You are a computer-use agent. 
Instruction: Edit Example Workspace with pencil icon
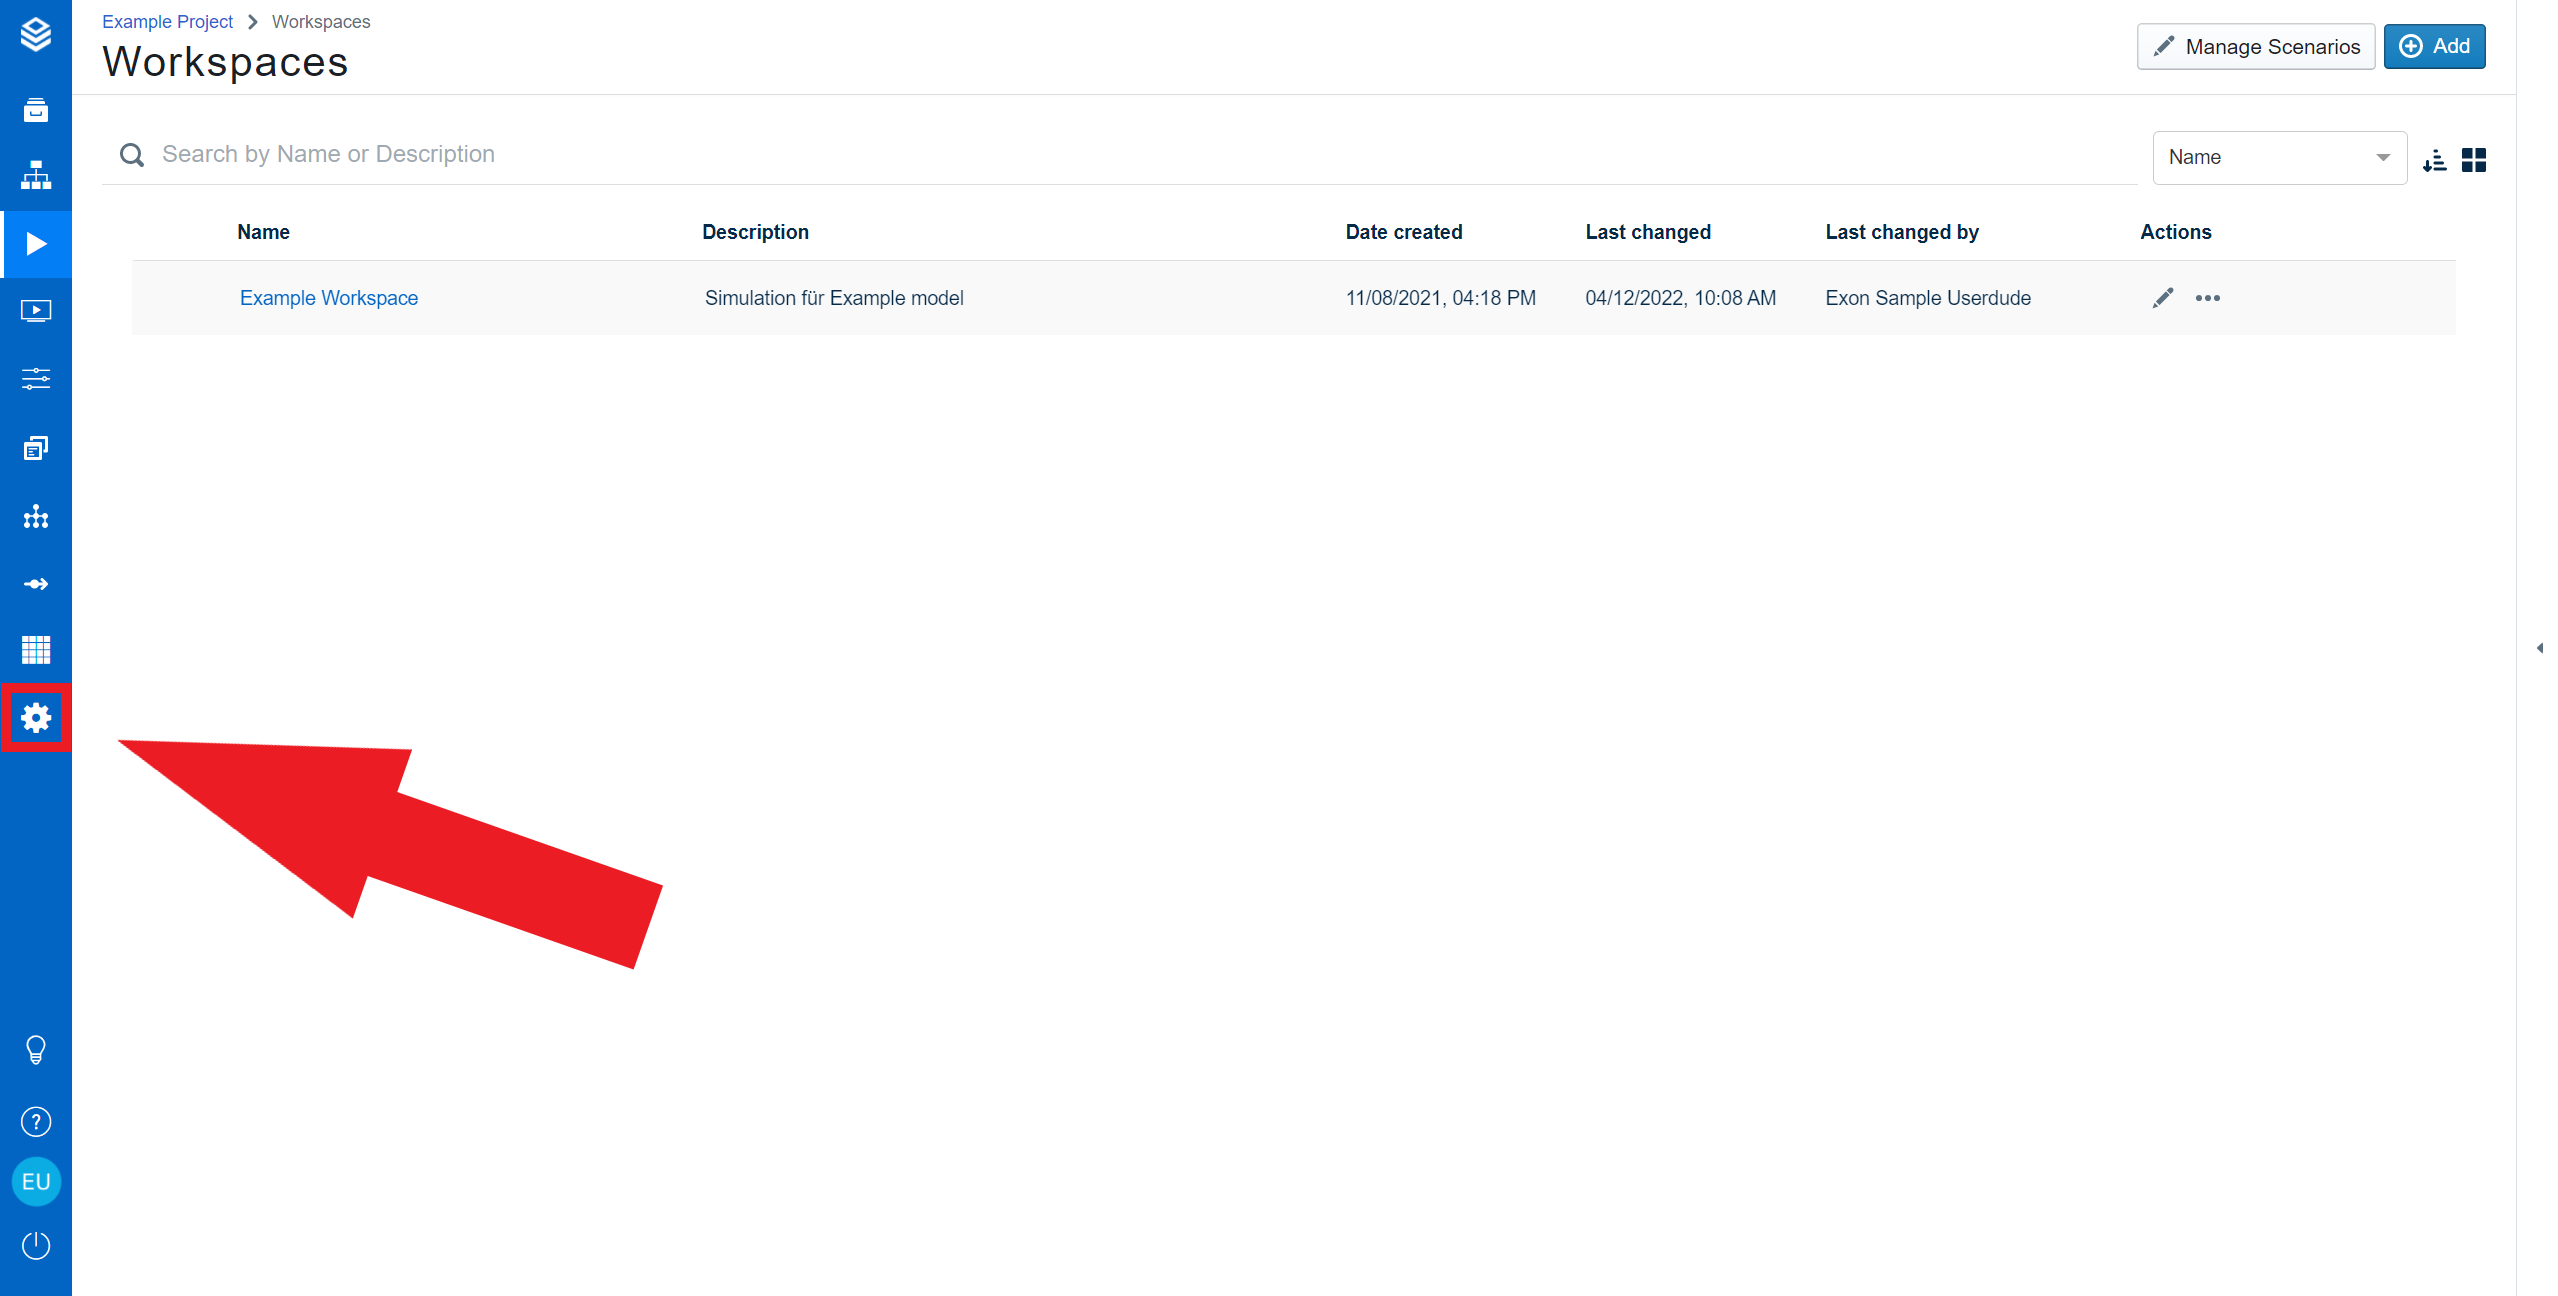point(2163,298)
